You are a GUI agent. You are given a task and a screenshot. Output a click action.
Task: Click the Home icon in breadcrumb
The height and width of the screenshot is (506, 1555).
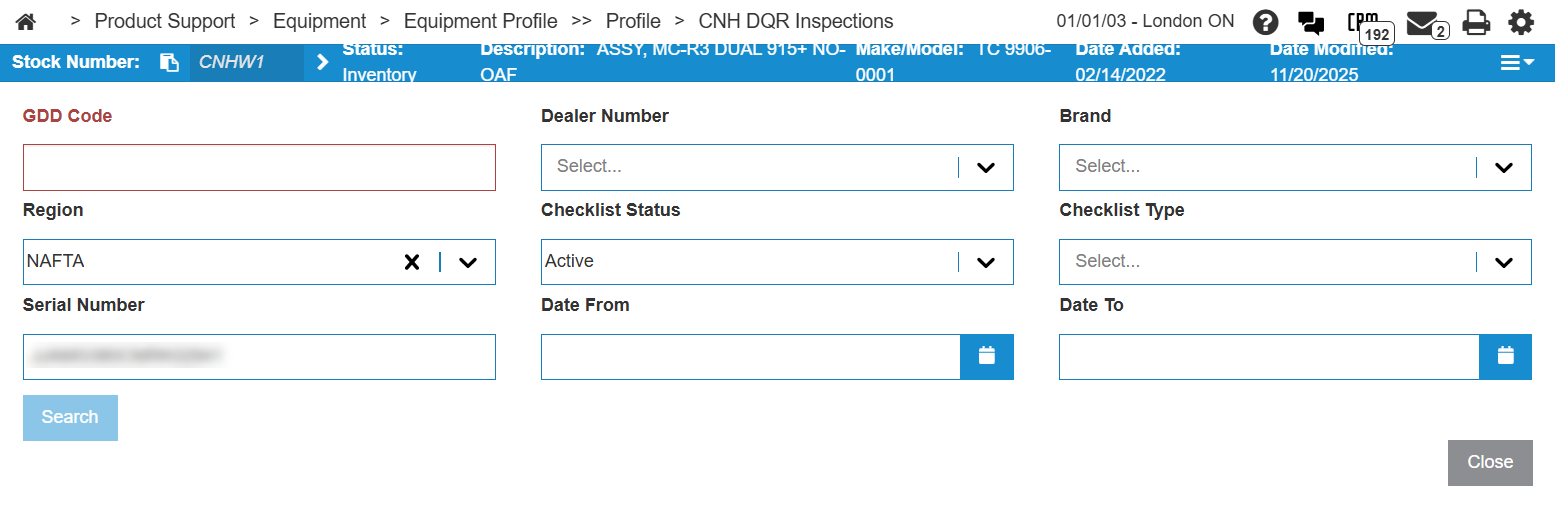pyautogui.click(x=26, y=21)
